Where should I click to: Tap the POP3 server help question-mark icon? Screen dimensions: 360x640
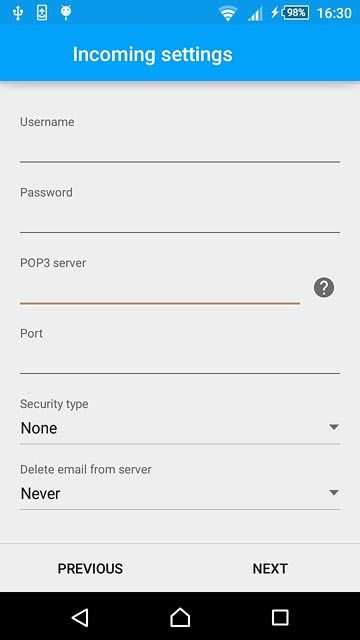(324, 288)
